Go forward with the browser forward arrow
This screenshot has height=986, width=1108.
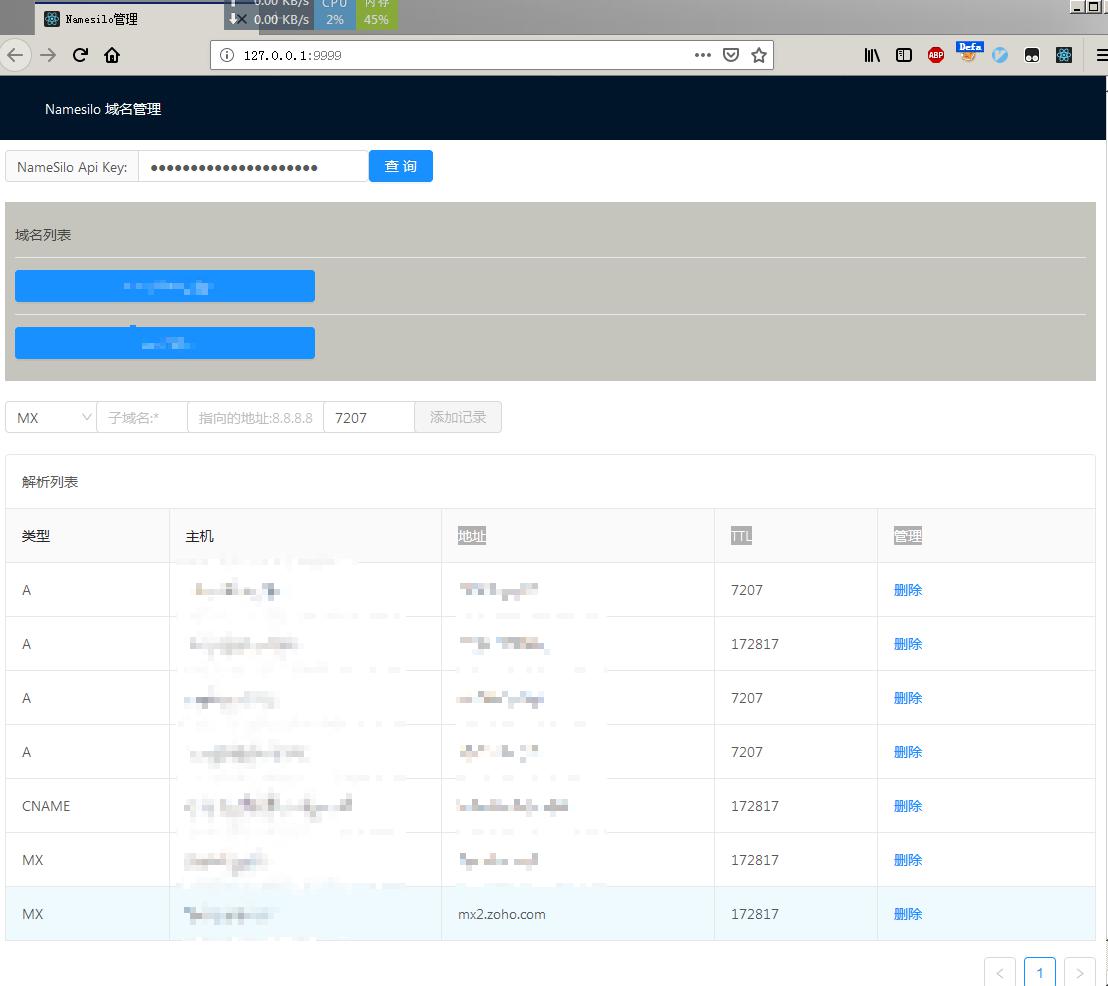(x=47, y=55)
